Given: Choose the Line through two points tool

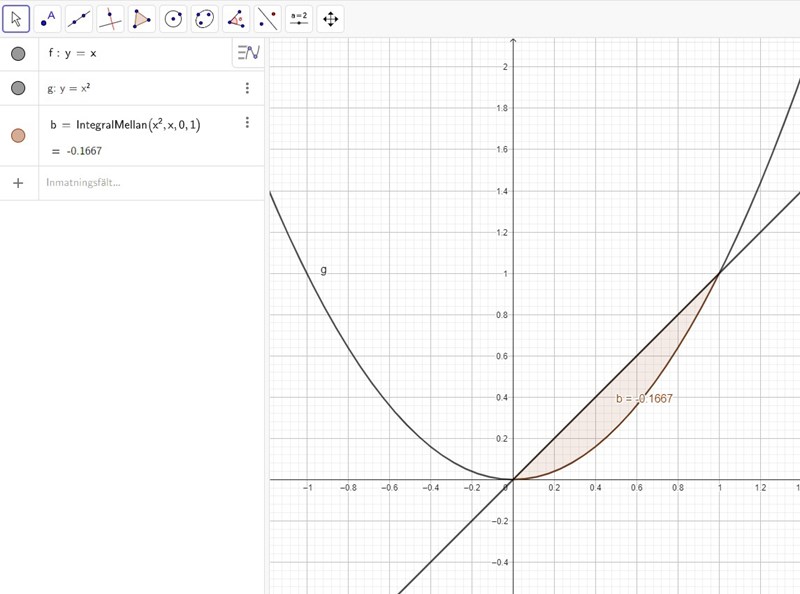Looking at the screenshot, I should point(79,18).
